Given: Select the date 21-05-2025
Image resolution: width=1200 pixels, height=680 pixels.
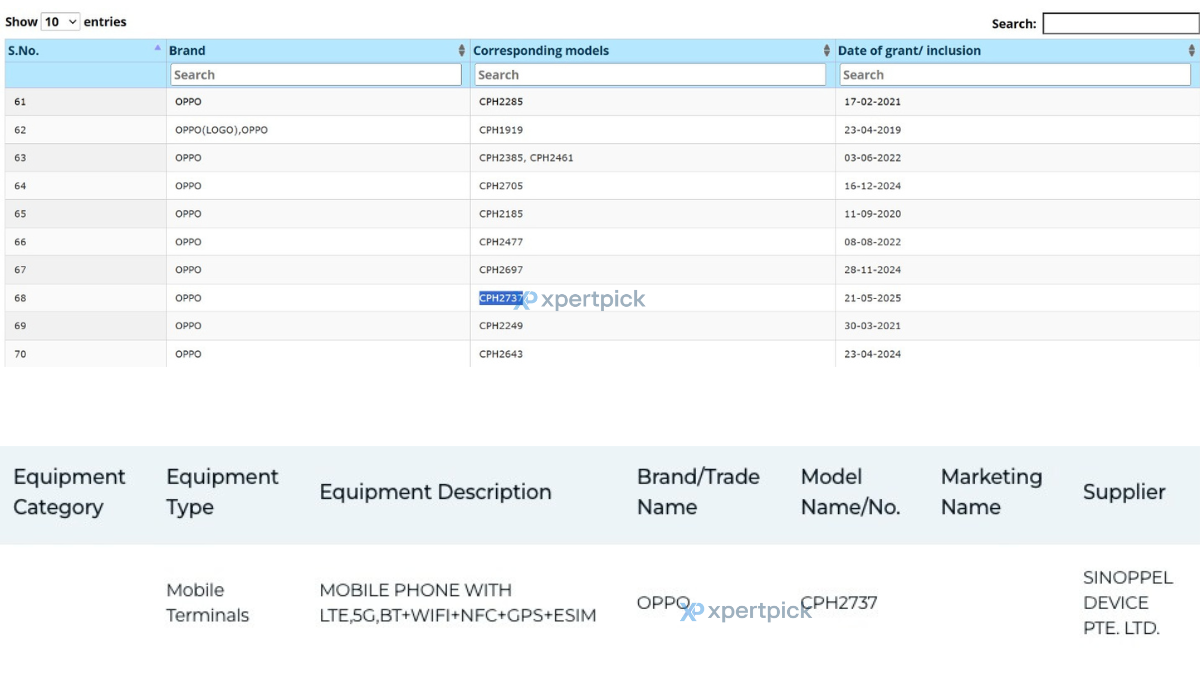Looking at the screenshot, I should (872, 298).
